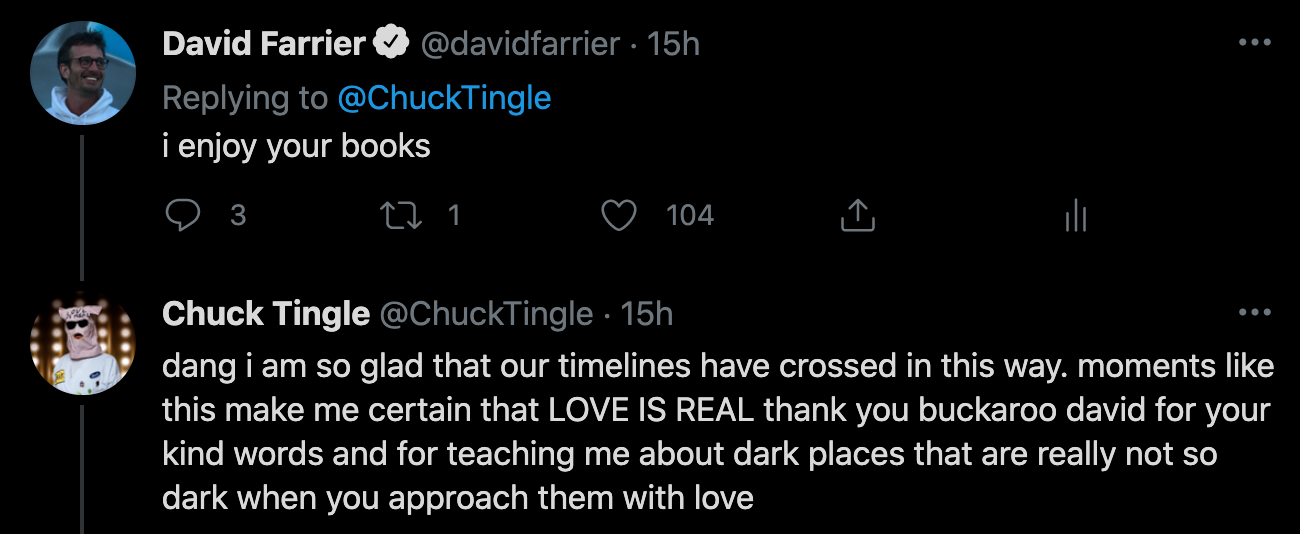This screenshot has width=1300, height=534.
Task: Click the @davidfarrier handle
Action: 519,44
